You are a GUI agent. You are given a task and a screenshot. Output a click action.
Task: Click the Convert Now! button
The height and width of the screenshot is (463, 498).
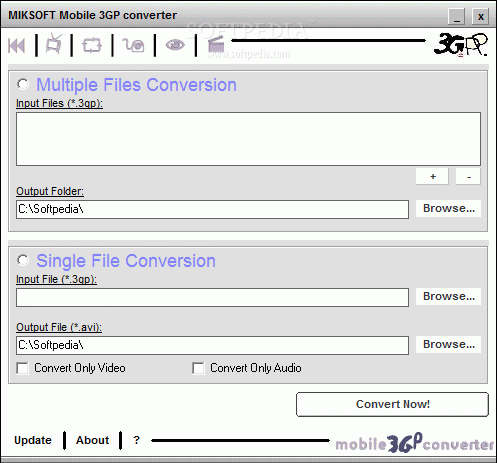tap(393, 404)
